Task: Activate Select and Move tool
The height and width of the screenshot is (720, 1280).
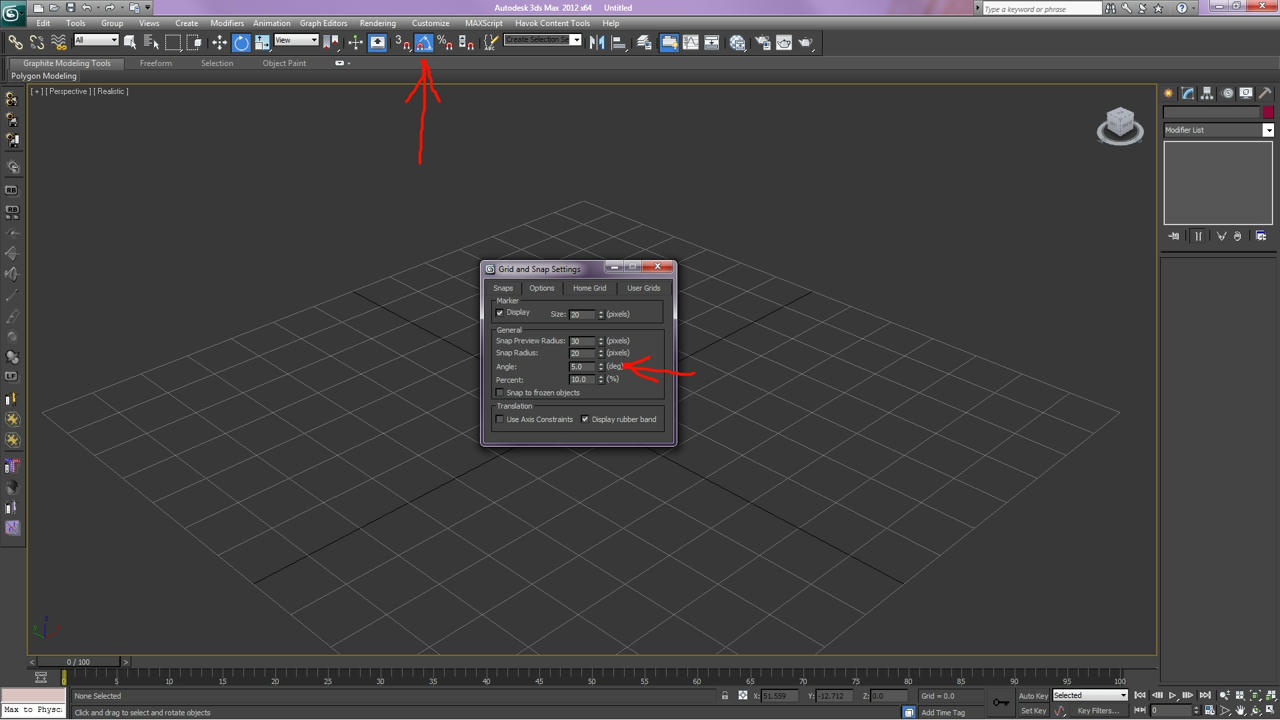Action: click(x=219, y=42)
